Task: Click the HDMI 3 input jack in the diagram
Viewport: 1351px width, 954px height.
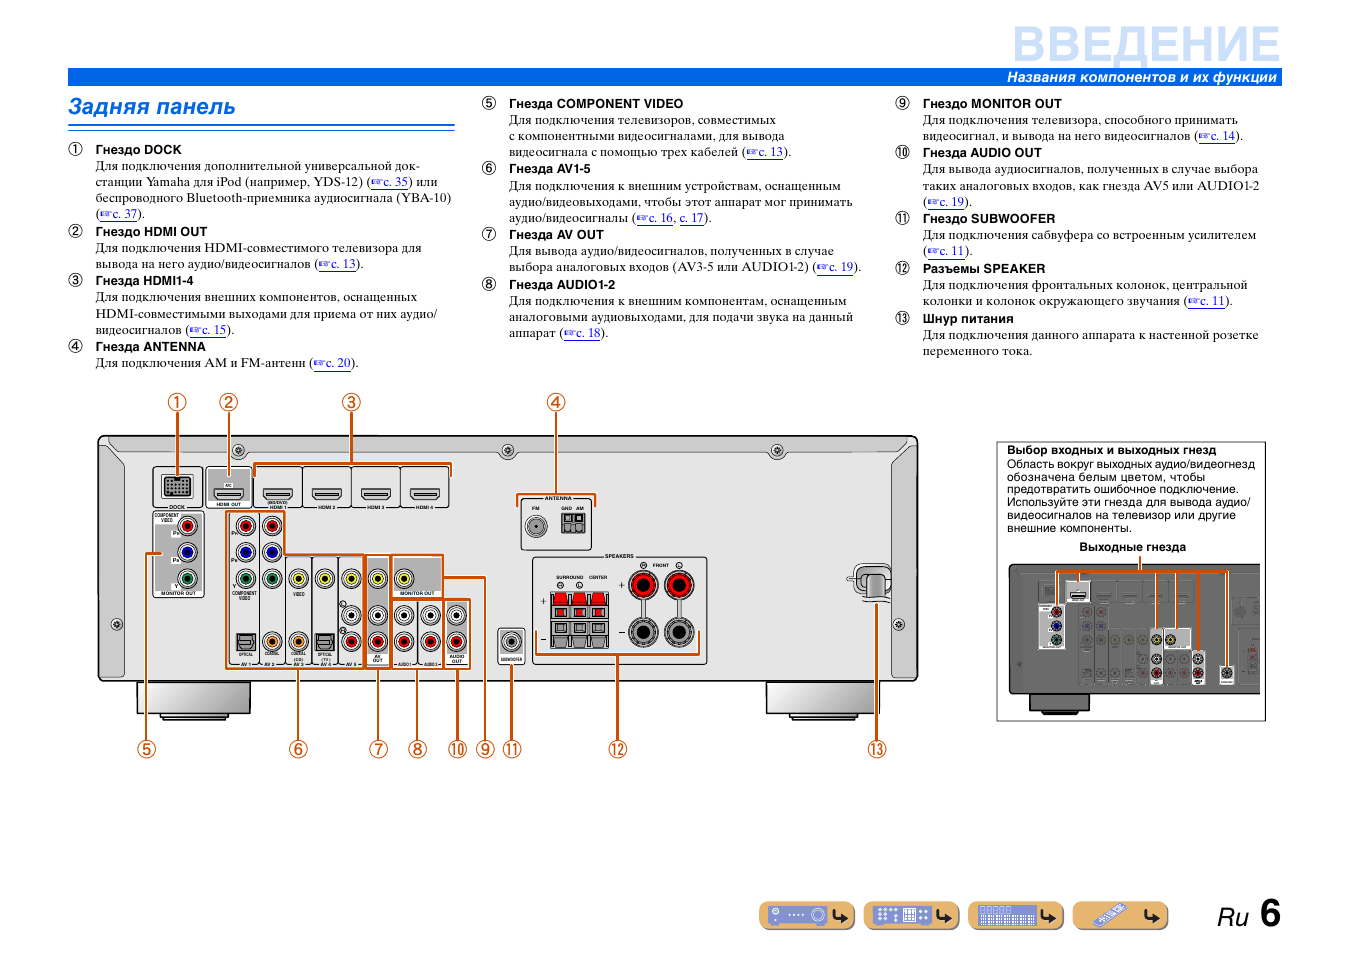Action: click(376, 494)
